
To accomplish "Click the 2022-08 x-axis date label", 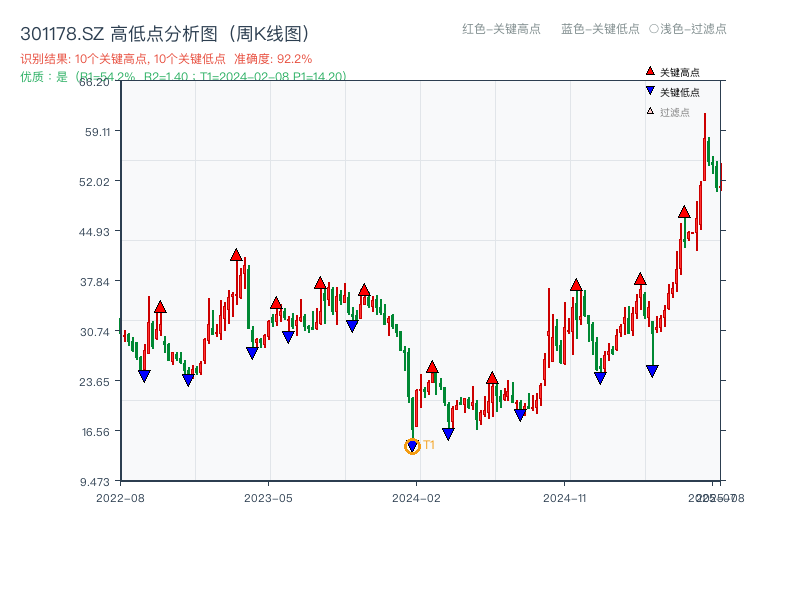I will click(120, 498).
